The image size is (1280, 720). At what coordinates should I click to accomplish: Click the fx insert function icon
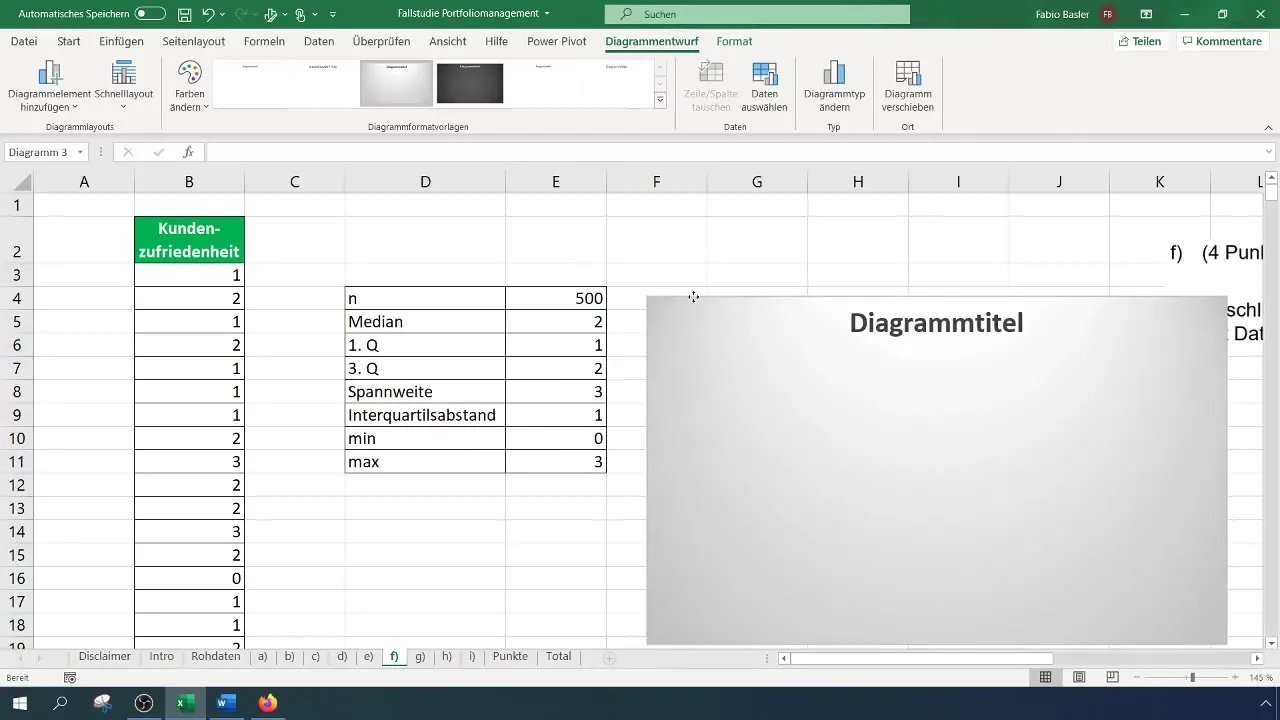click(188, 152)
